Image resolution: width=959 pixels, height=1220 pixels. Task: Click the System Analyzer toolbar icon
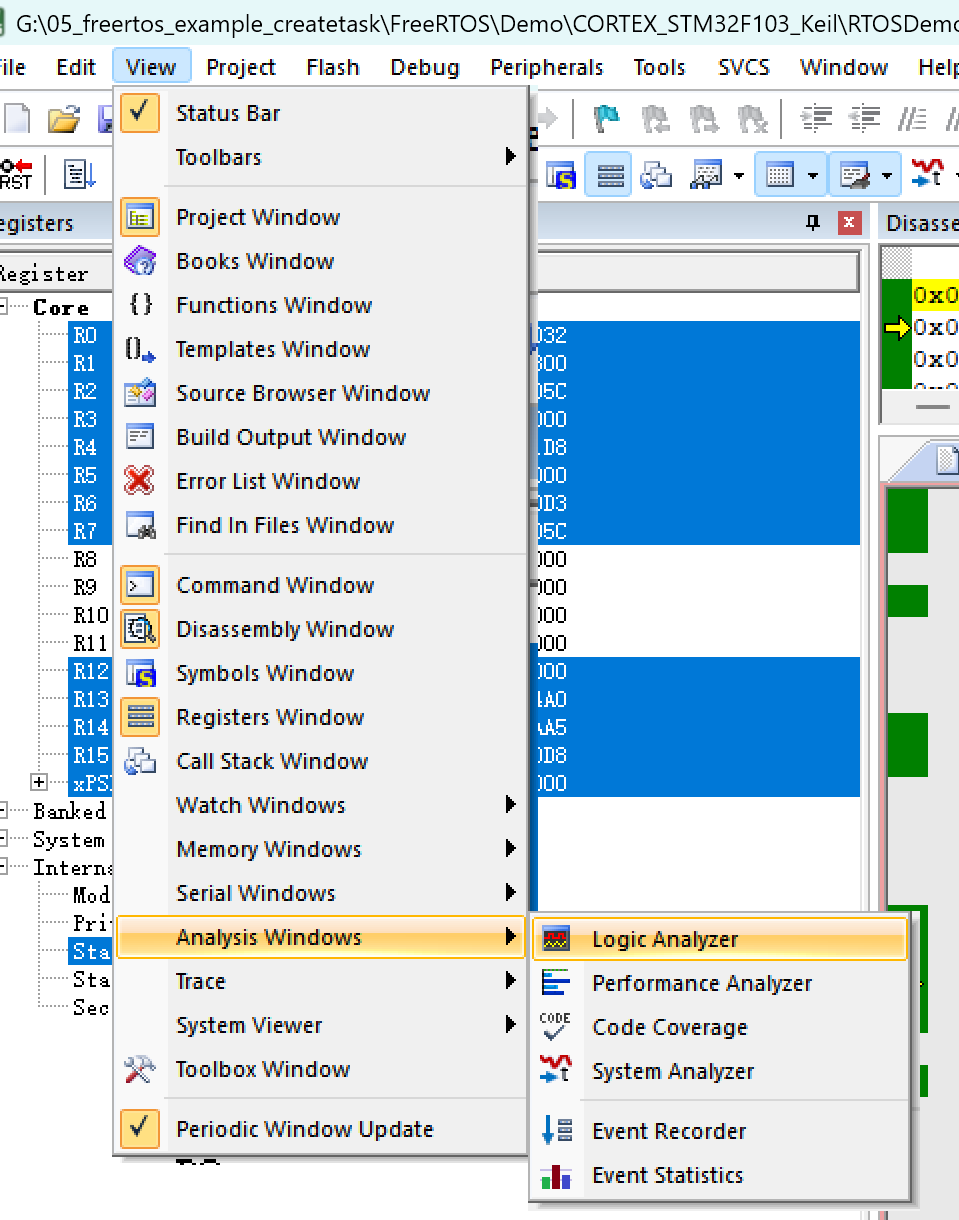[926, 175]
